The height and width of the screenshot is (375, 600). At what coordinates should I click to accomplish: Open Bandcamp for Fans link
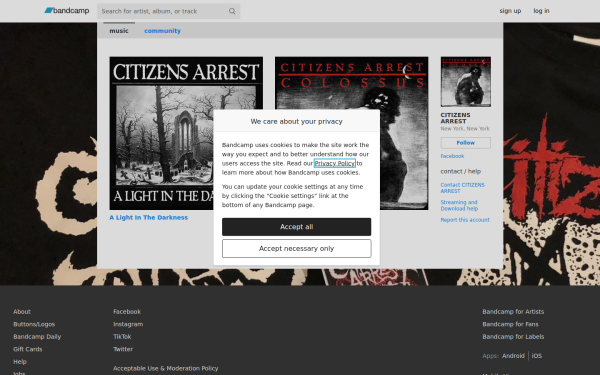pos(510,324)
